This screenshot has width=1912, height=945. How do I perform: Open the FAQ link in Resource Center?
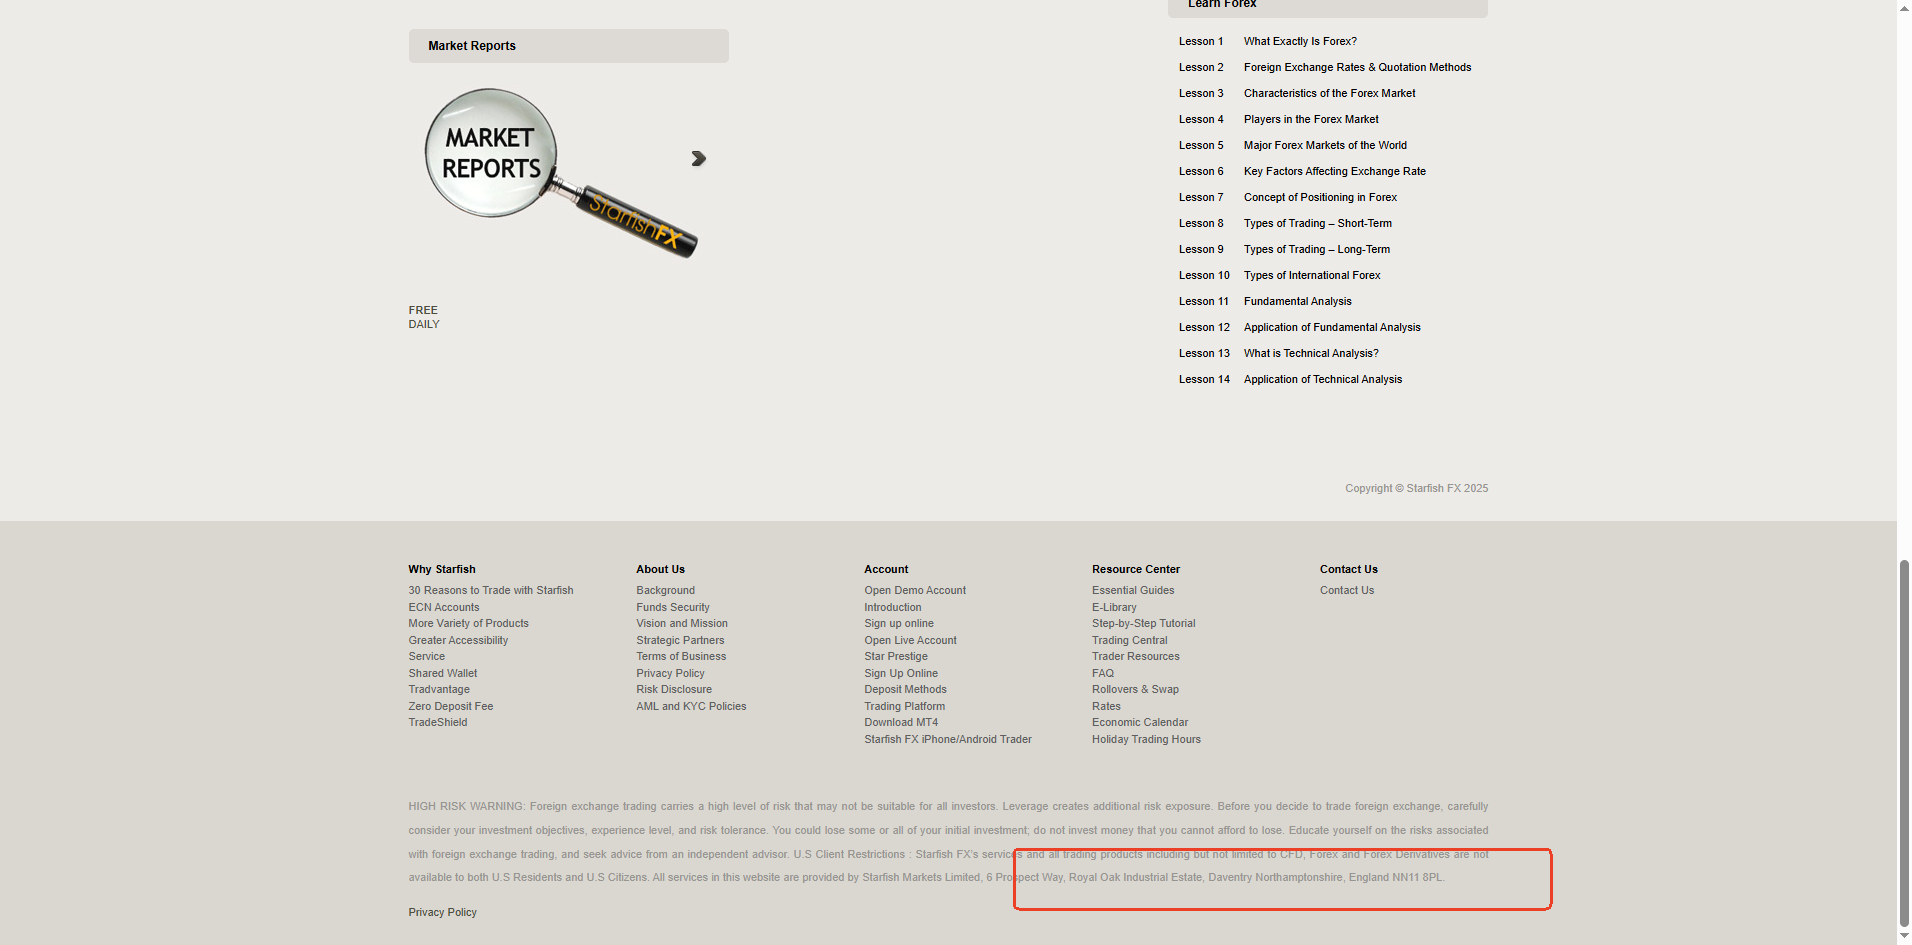tap(1102, 674)
